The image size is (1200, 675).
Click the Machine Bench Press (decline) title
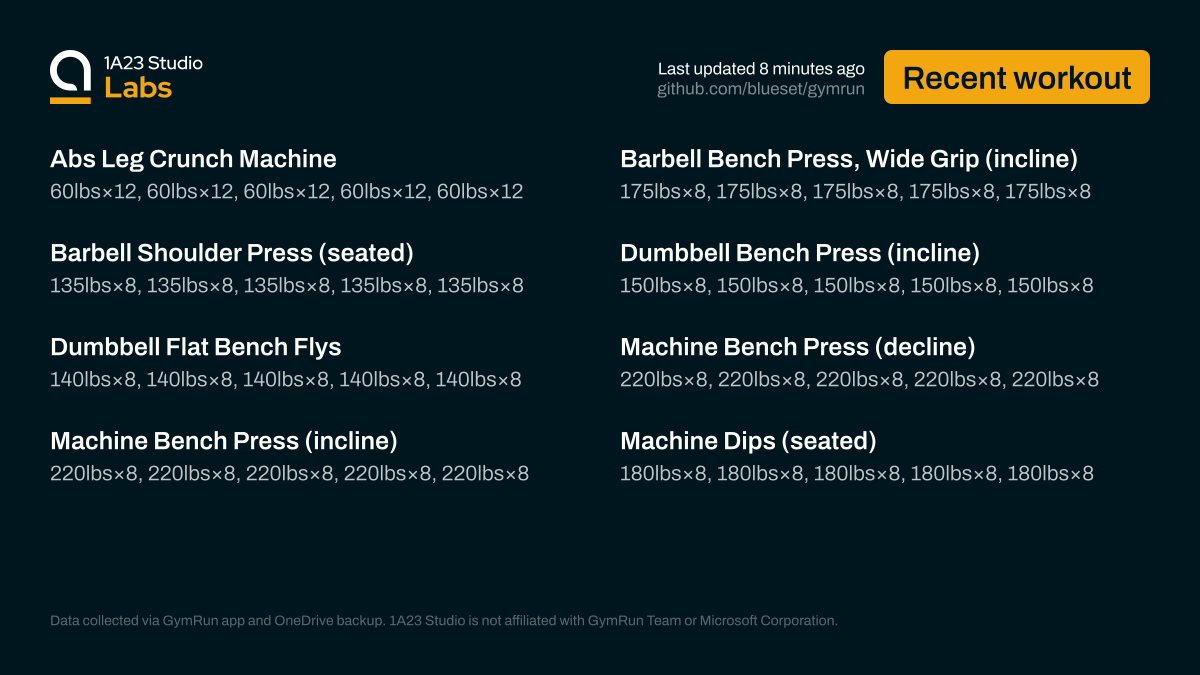click(x=797, y=347)
